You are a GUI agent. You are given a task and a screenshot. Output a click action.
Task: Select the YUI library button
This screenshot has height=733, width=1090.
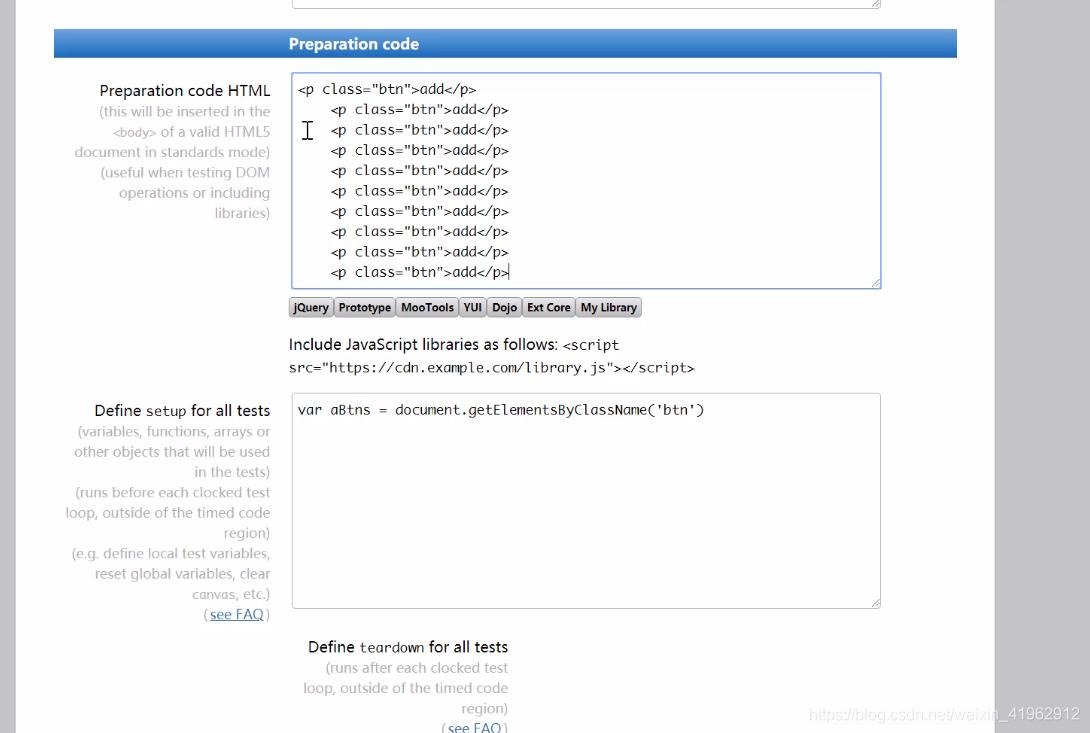click(473, 307)
